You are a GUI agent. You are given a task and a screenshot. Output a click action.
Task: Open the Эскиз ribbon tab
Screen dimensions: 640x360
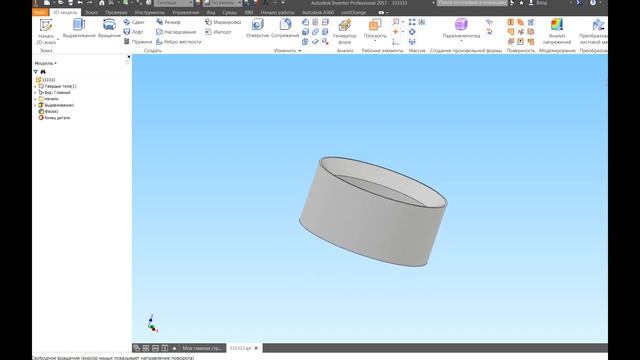click(91, 12)
